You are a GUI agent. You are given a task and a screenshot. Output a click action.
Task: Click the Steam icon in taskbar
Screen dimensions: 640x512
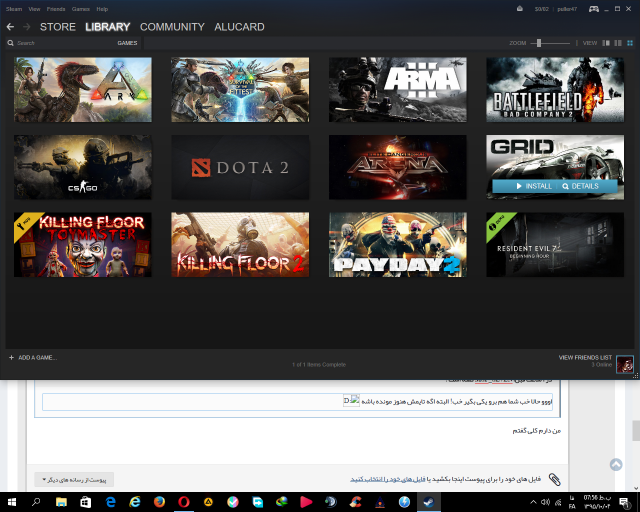click(x=429, y=502)
